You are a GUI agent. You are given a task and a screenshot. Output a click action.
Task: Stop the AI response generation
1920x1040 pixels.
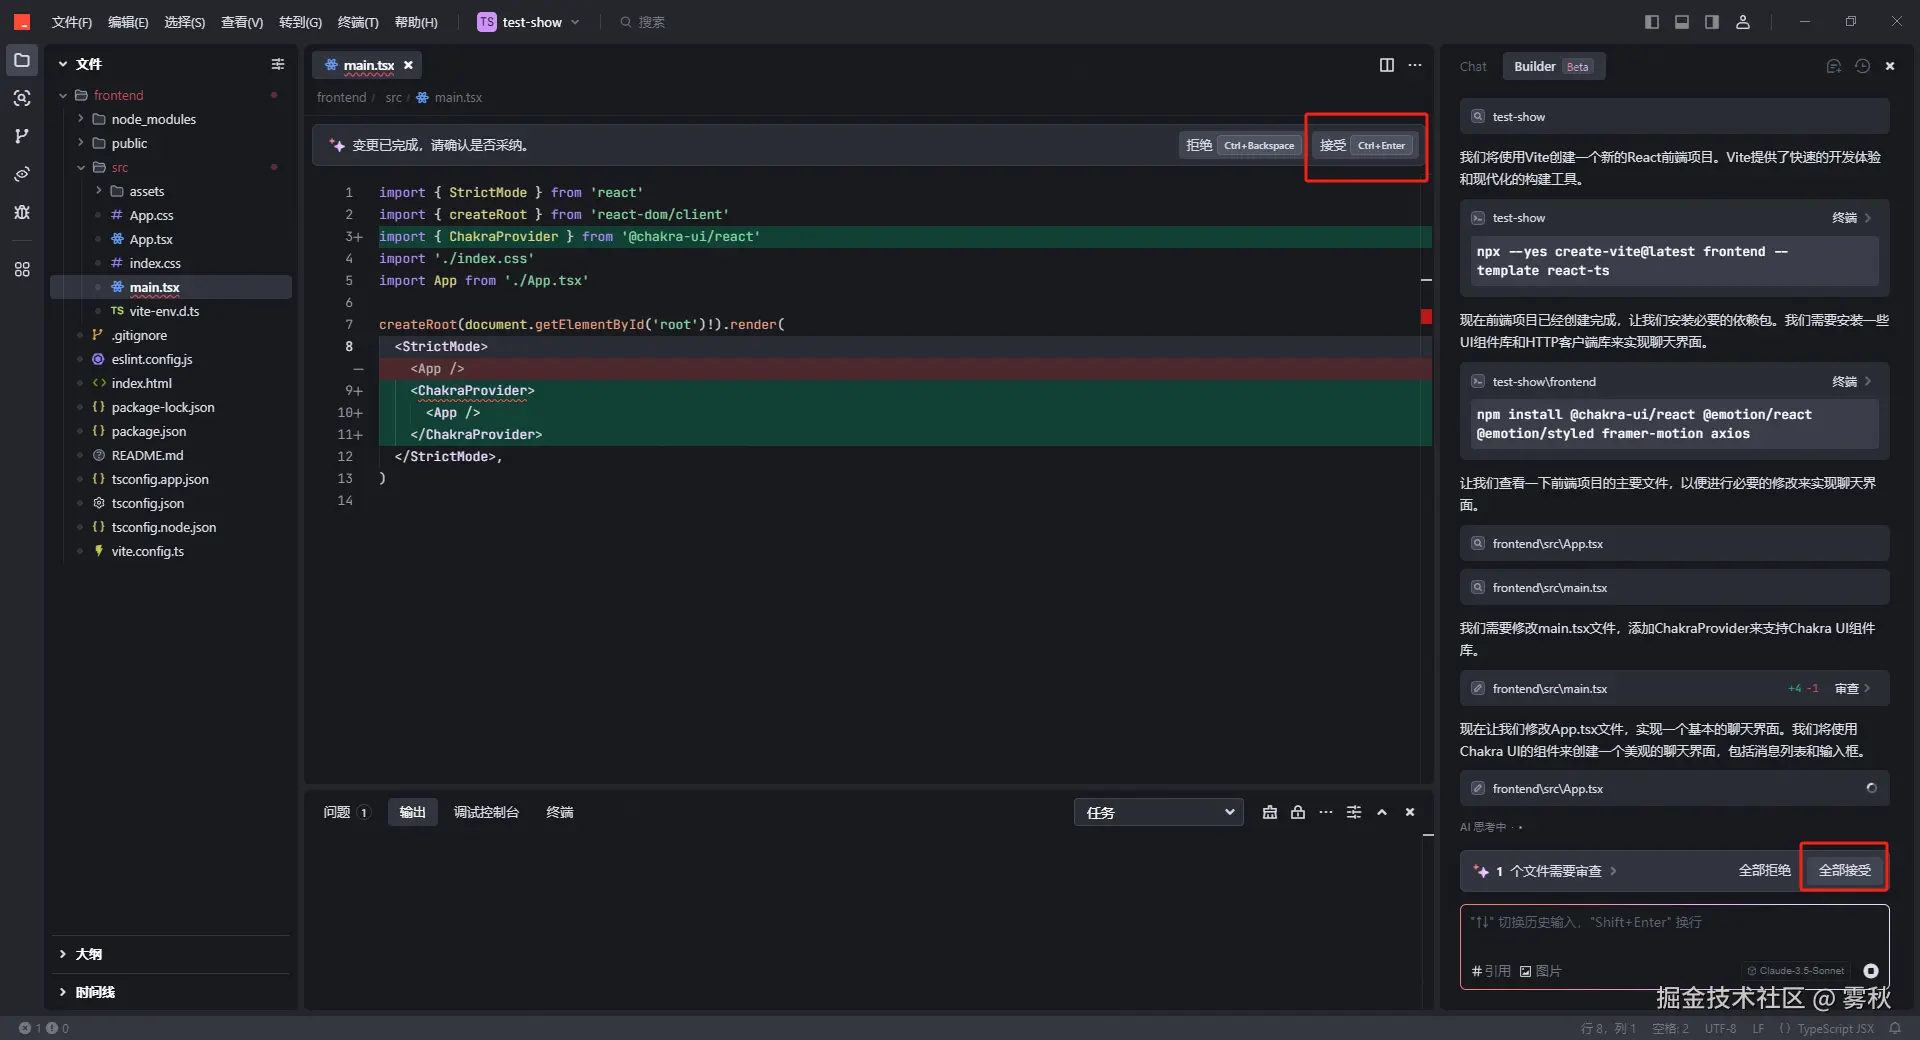click(1870, 971)
